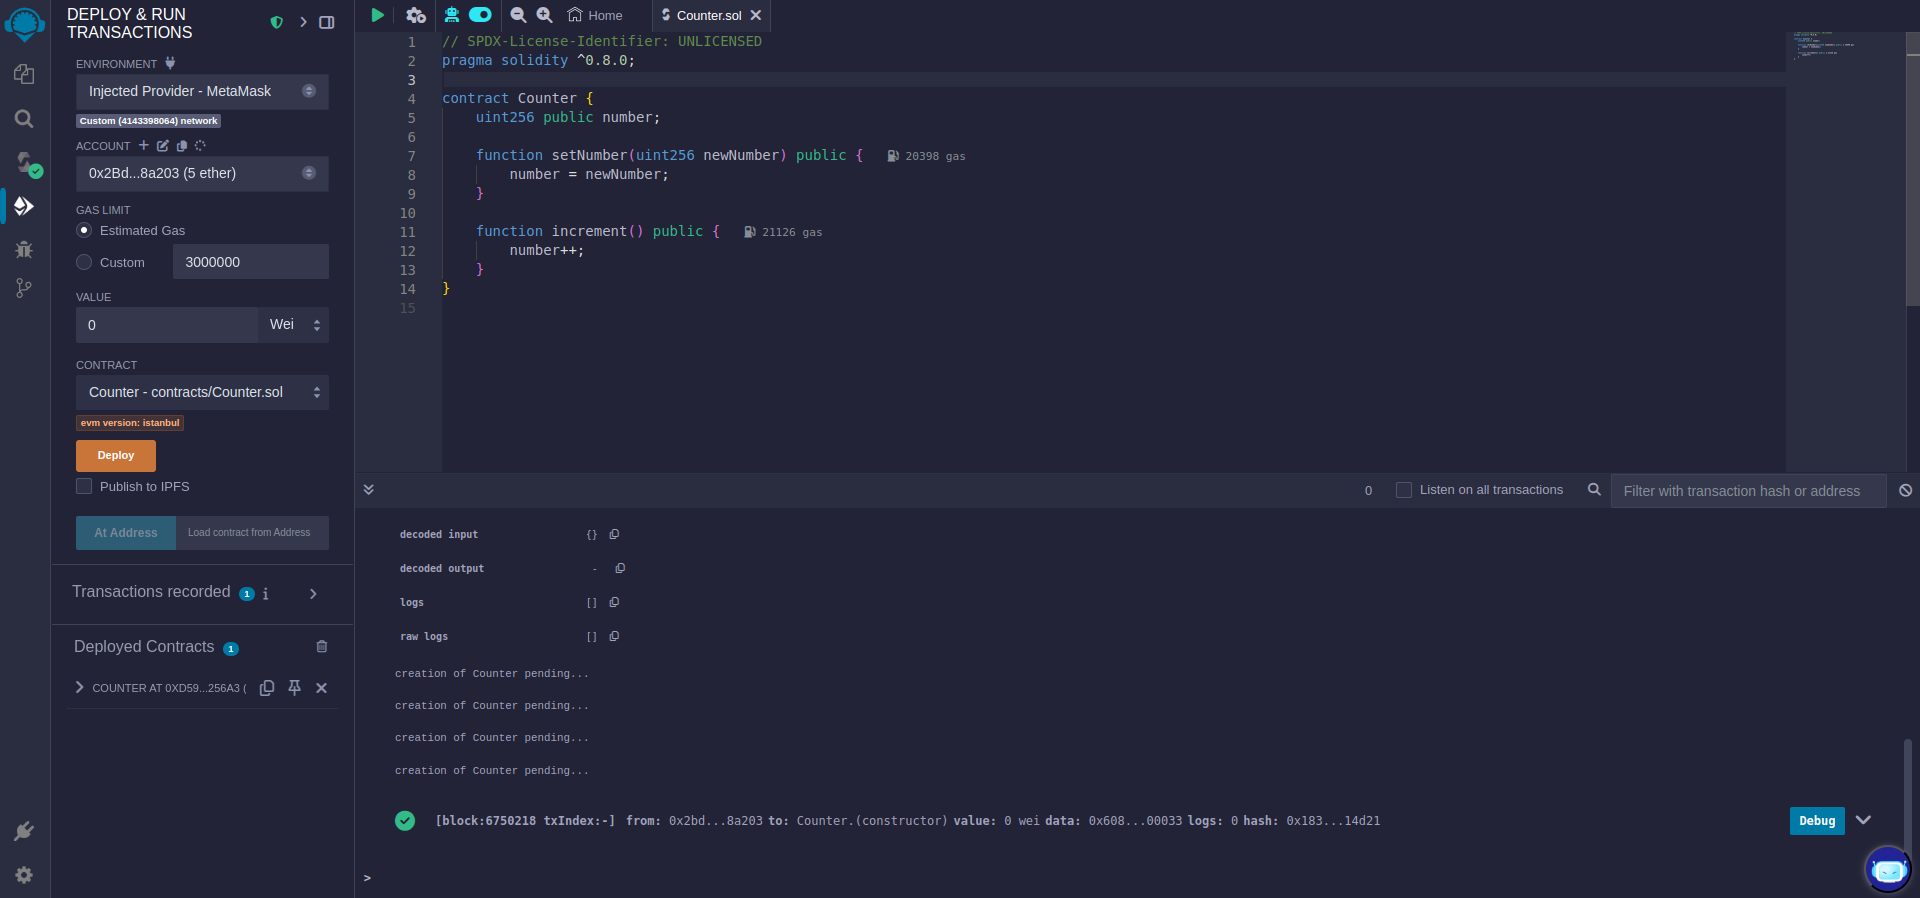Image resolution: width=1920 pixels, height=898 pixels.
Task: Click the transaction hash filter field
Action: pos(1747,491)
